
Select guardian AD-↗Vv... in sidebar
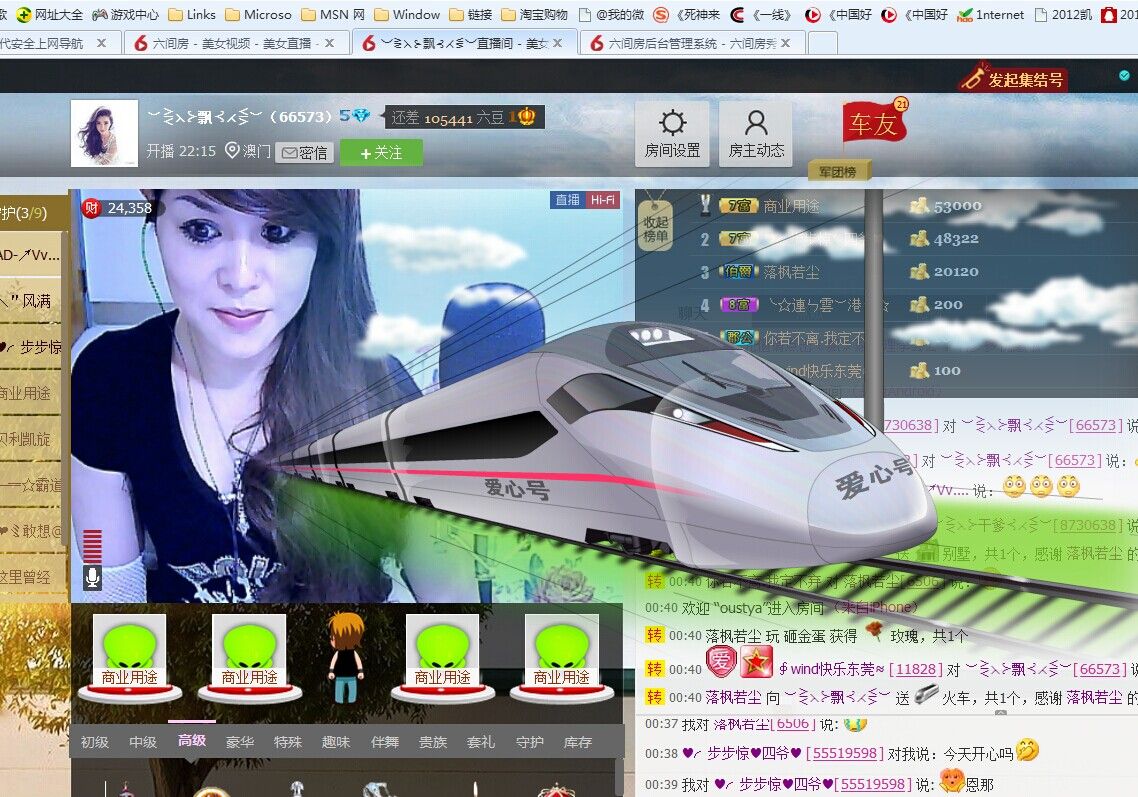click(x=30, y=255)
